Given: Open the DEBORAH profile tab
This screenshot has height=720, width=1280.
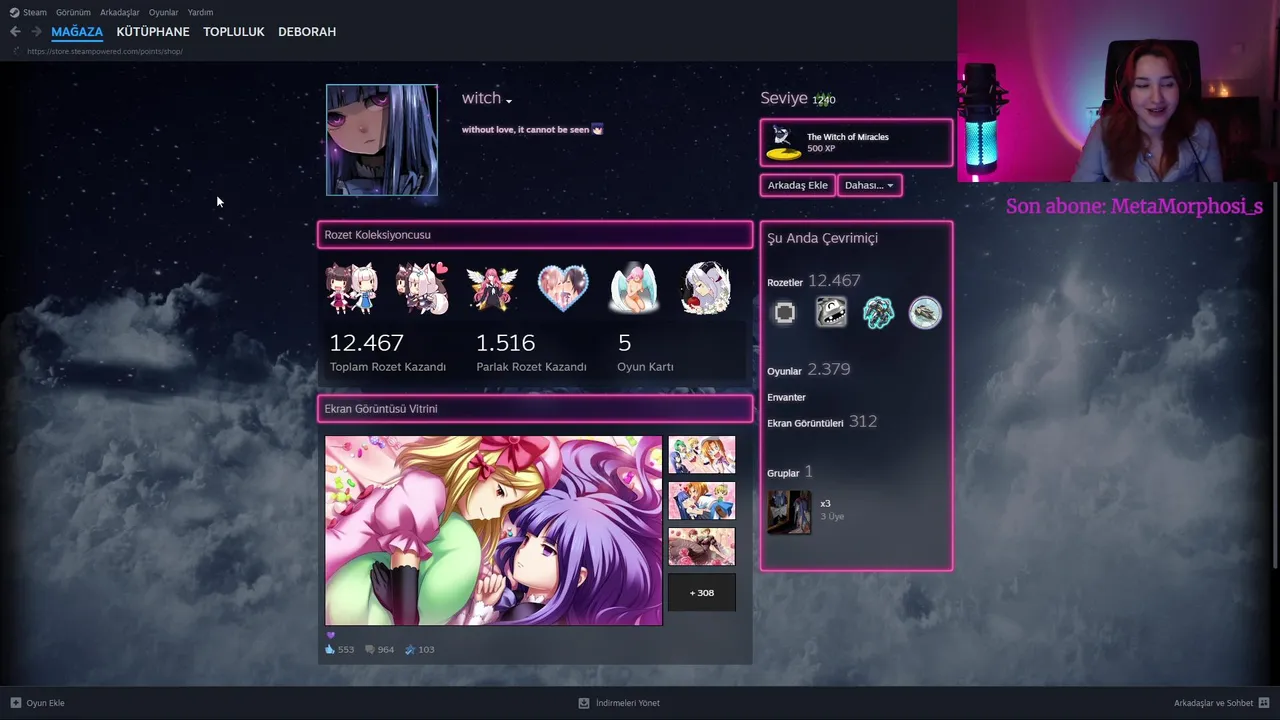Looking at the screenshot, I should point(307,32).
